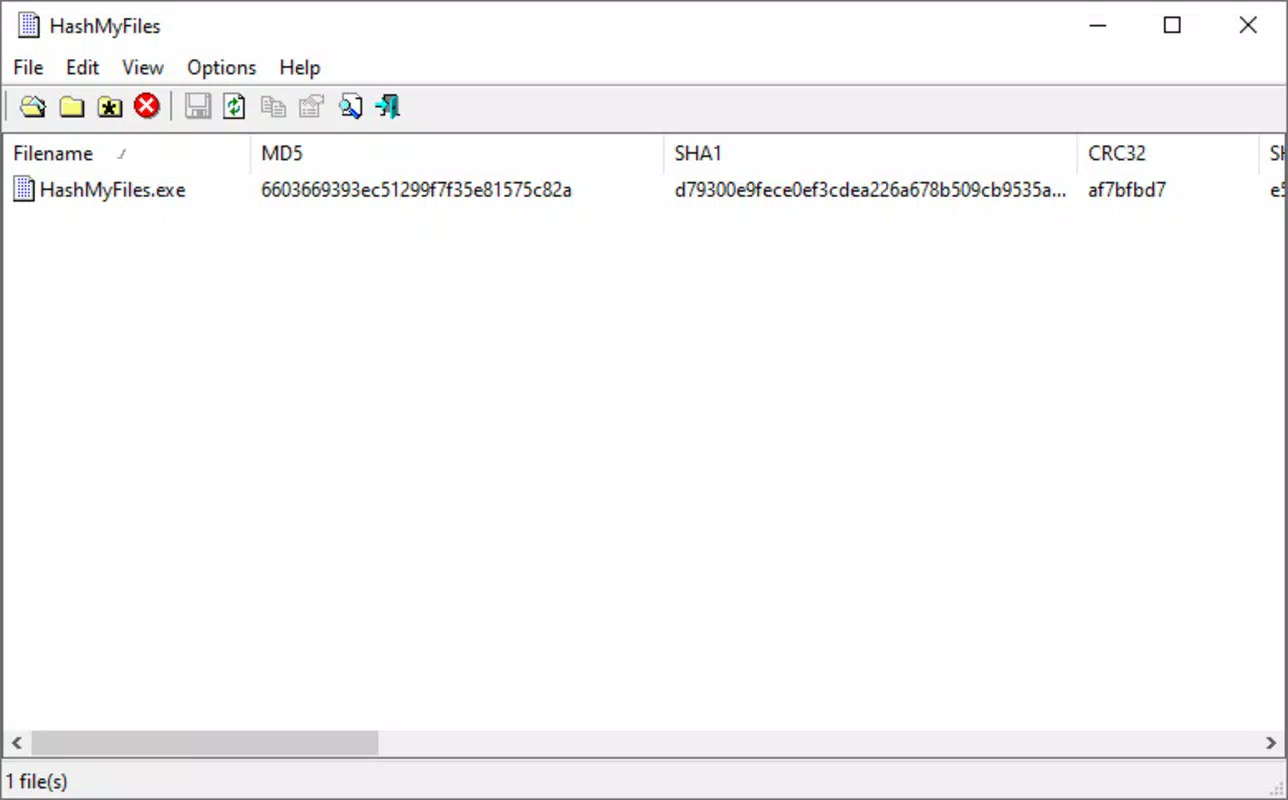Click the Properties toolbar icon

[311, 106]
